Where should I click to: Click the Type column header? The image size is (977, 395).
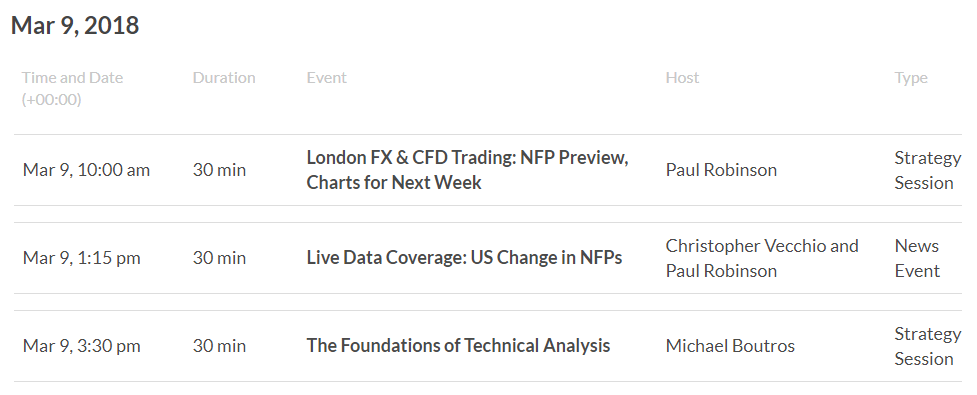click(911, 78)
